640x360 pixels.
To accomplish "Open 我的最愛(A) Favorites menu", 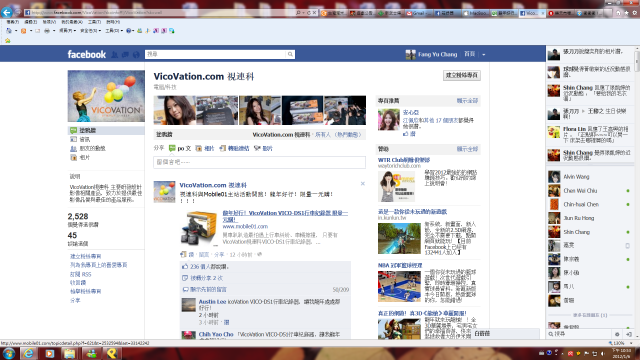I will click(71, 22).
